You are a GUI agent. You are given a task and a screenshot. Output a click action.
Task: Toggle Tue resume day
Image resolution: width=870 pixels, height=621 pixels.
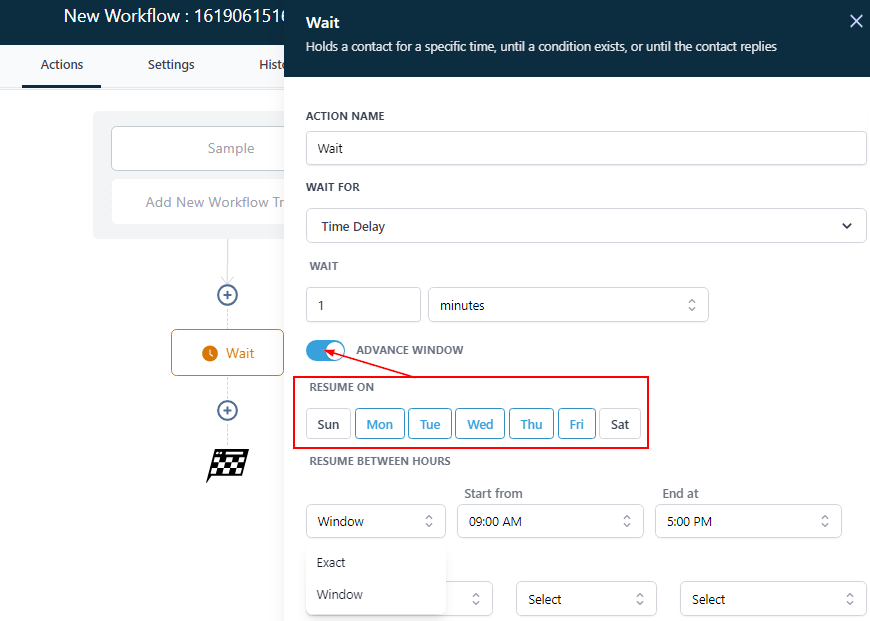[x=430, y=424]
